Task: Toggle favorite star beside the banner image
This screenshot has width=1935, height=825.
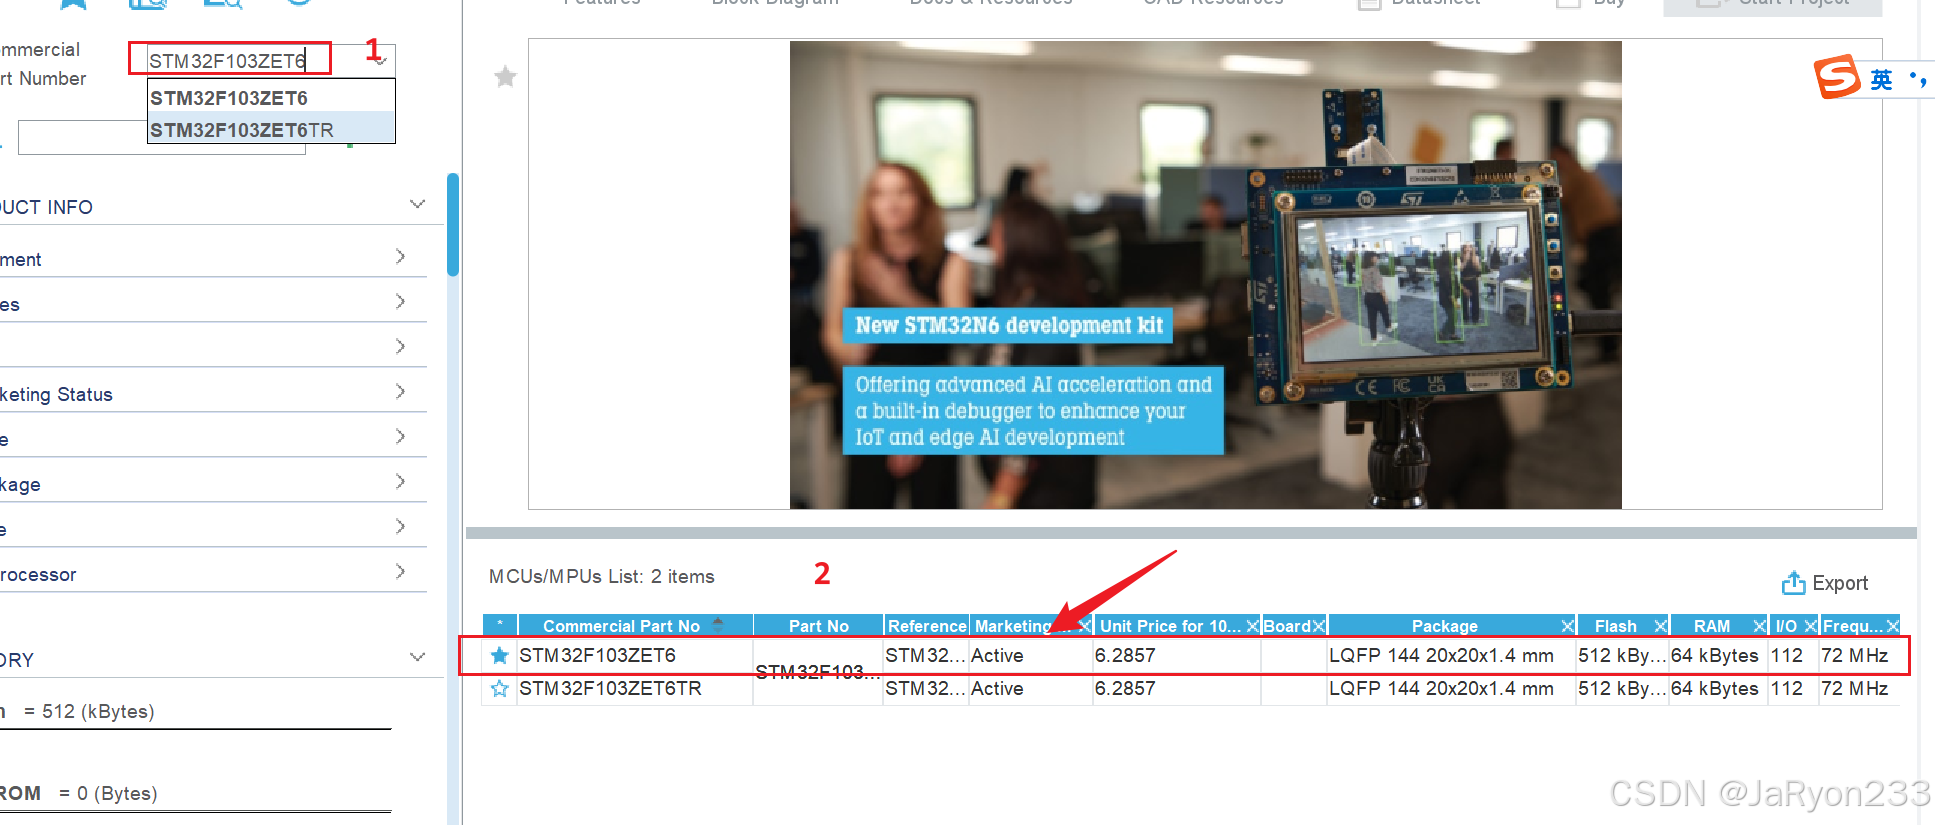Action: (505, 77)
